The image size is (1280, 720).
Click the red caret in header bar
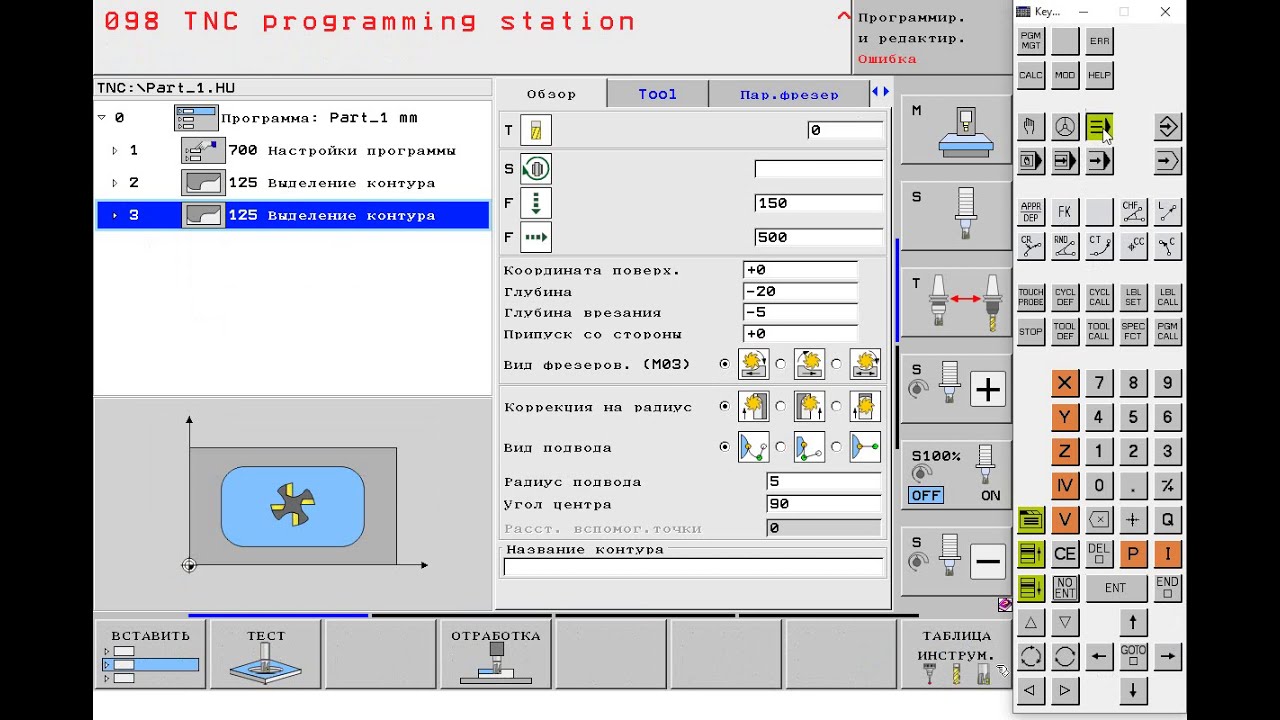843,16
